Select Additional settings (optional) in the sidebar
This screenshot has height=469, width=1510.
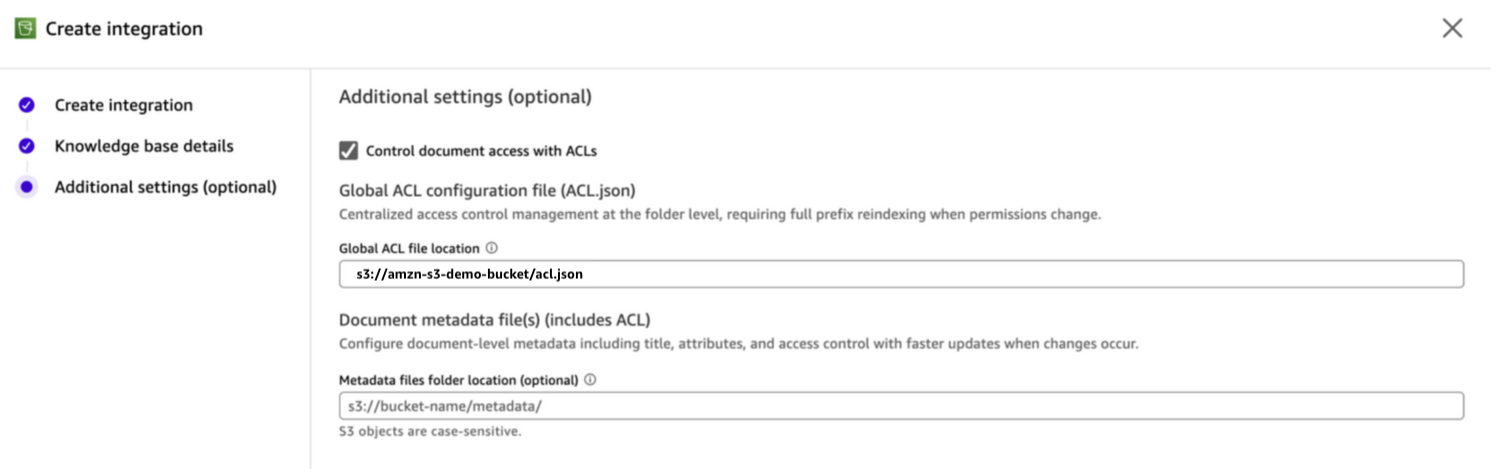(x=166, y=187)
